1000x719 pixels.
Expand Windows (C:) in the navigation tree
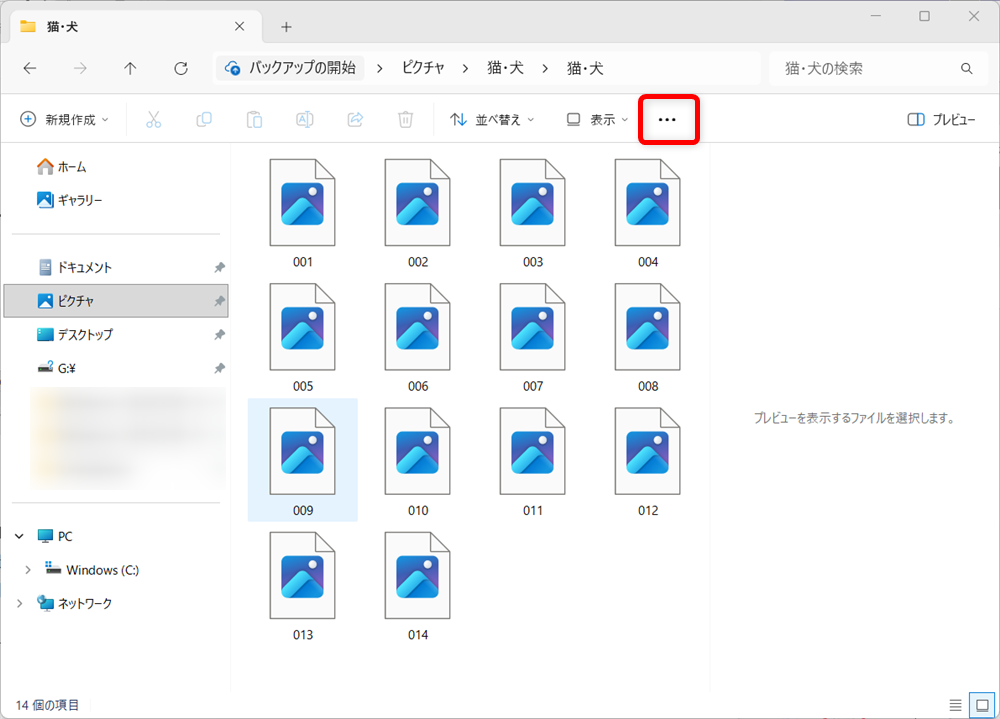coord(27,569)
